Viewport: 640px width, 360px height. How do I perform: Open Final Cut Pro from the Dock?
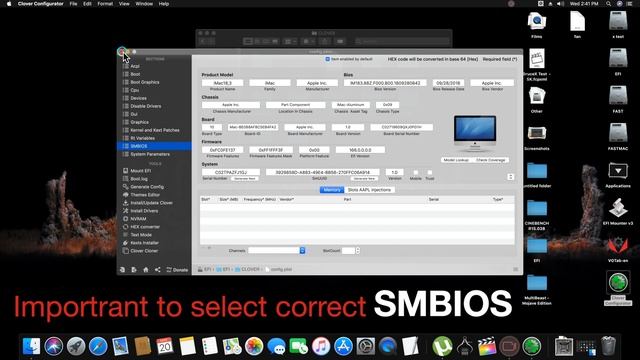point(487,346)
